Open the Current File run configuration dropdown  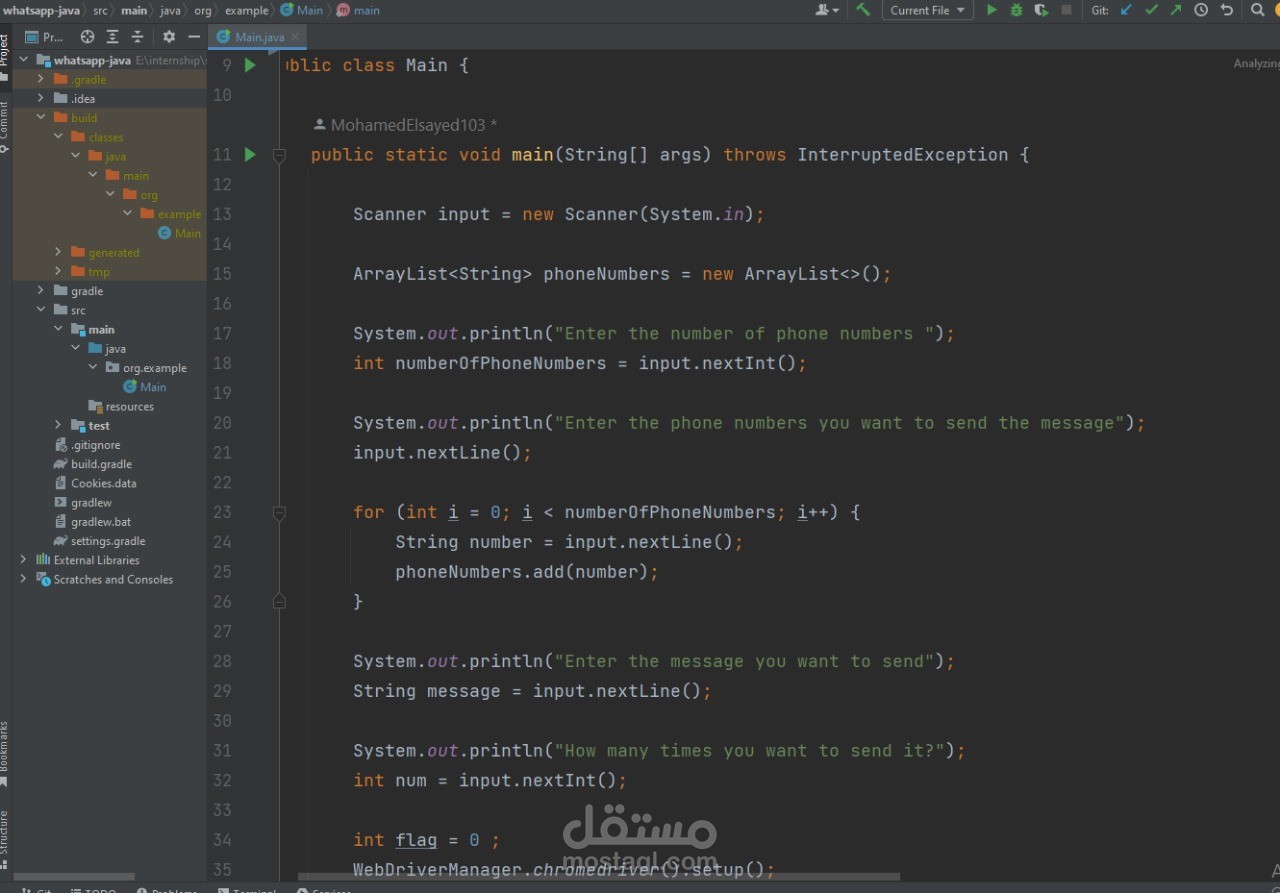[923, 10]
